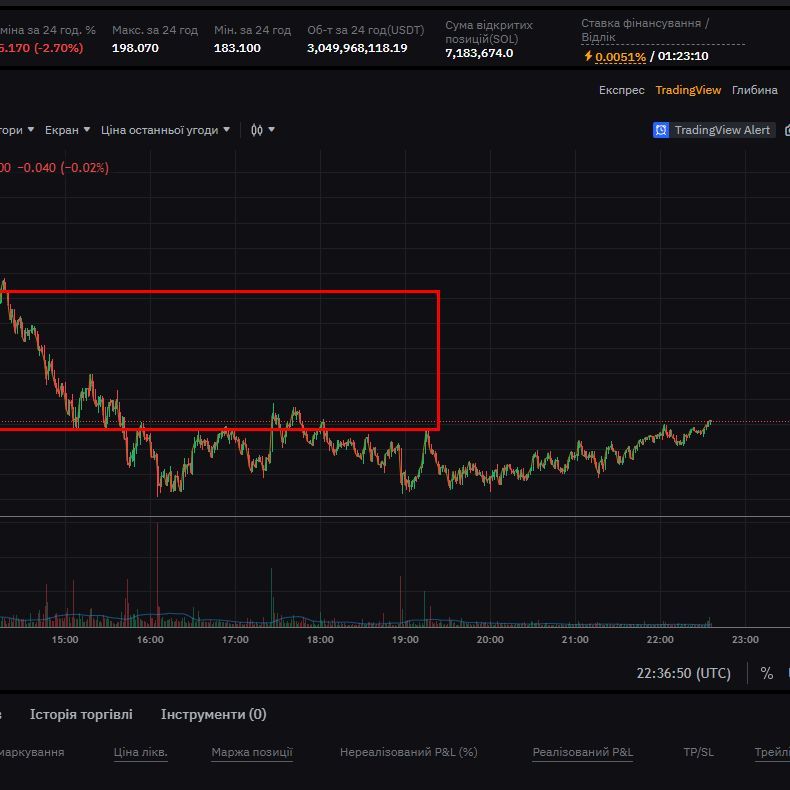Screen dimensions: 790x790
Task: Open the 22:36:50 (UTC) timezone selector
Action: (683, 673)
